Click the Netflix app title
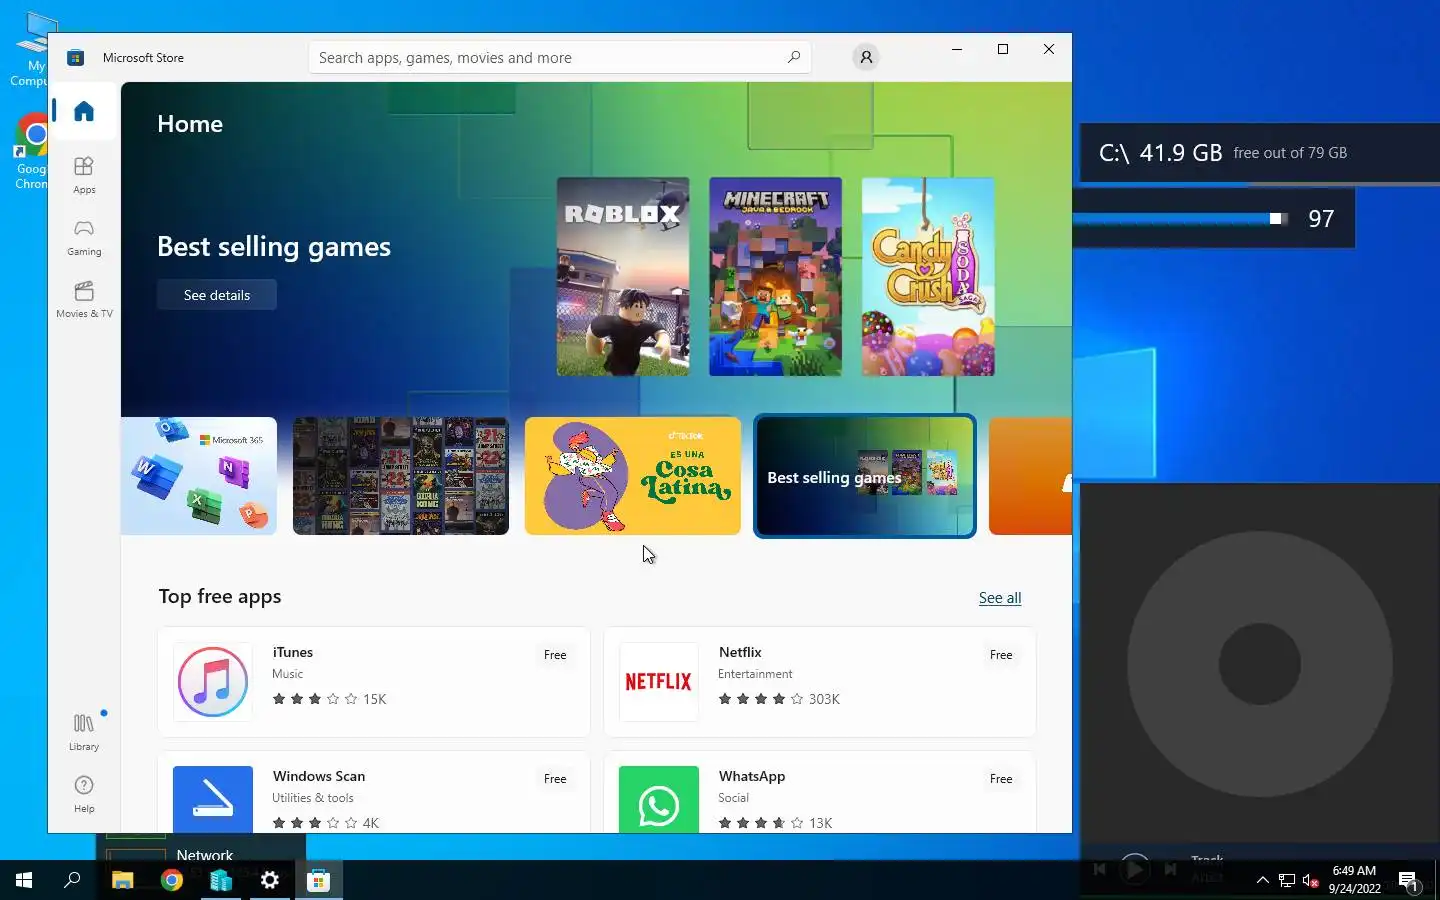Screen dimensions: 1440x900 [740, 652]
